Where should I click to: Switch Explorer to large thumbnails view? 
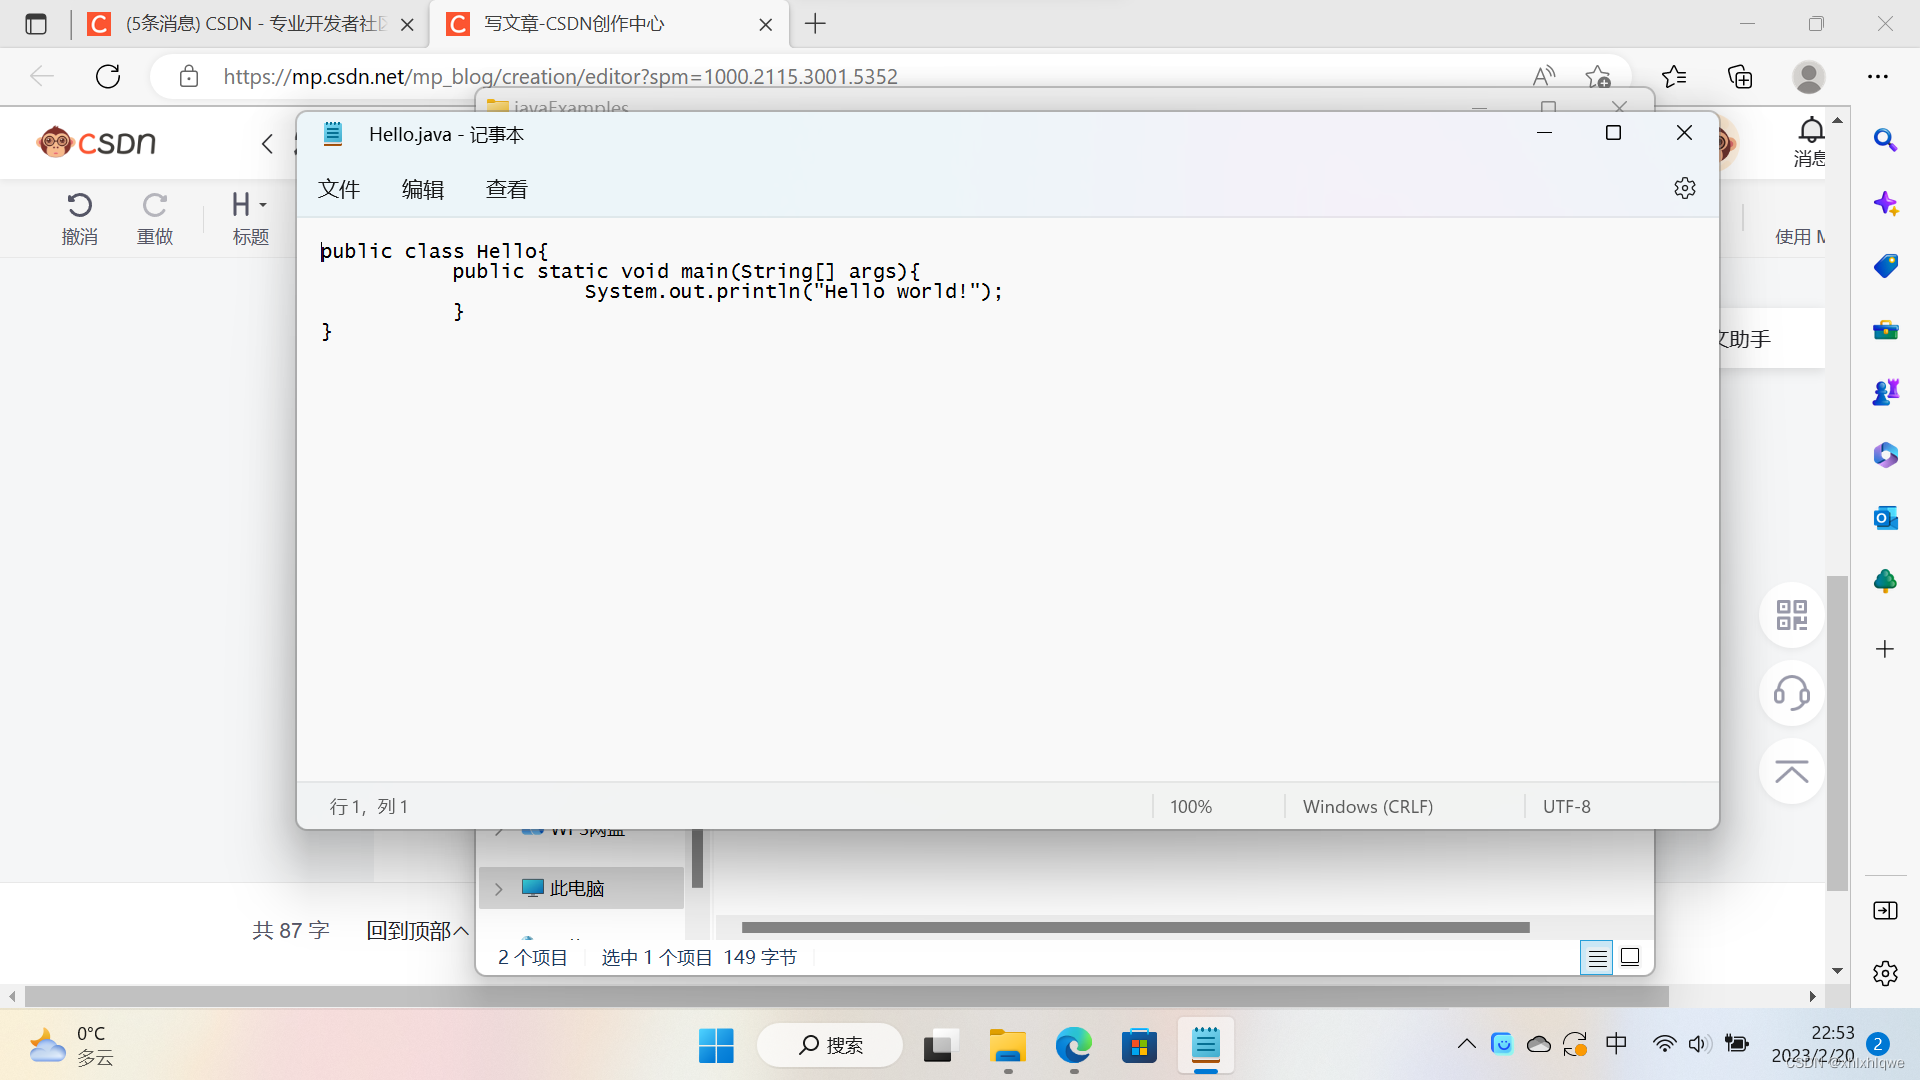[1630, 958]
